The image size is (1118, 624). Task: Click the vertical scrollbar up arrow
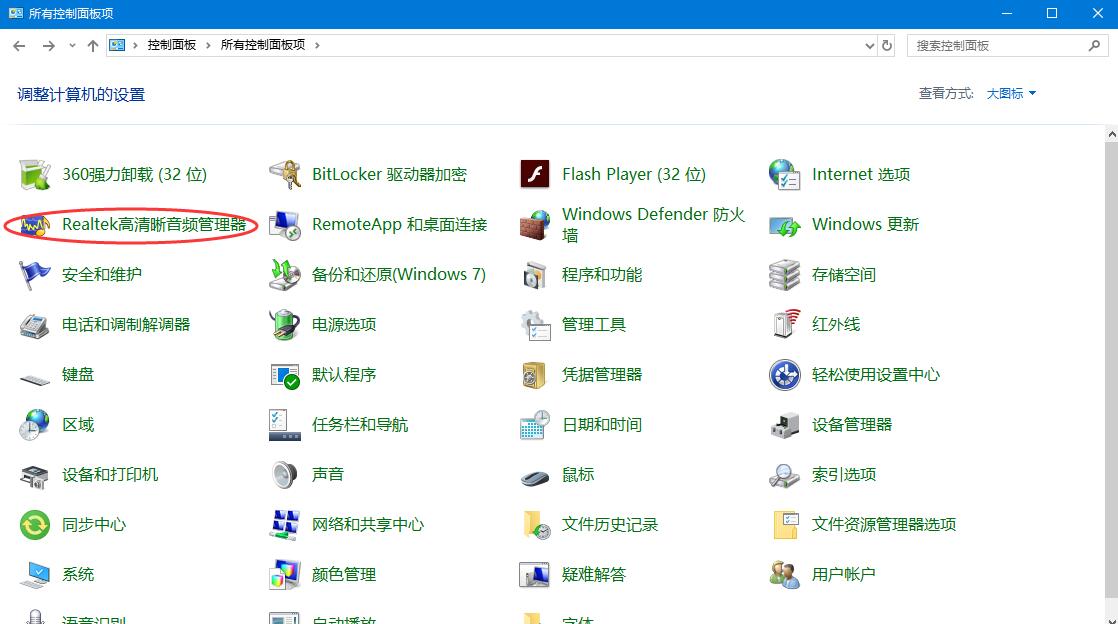coord(1112,133)
